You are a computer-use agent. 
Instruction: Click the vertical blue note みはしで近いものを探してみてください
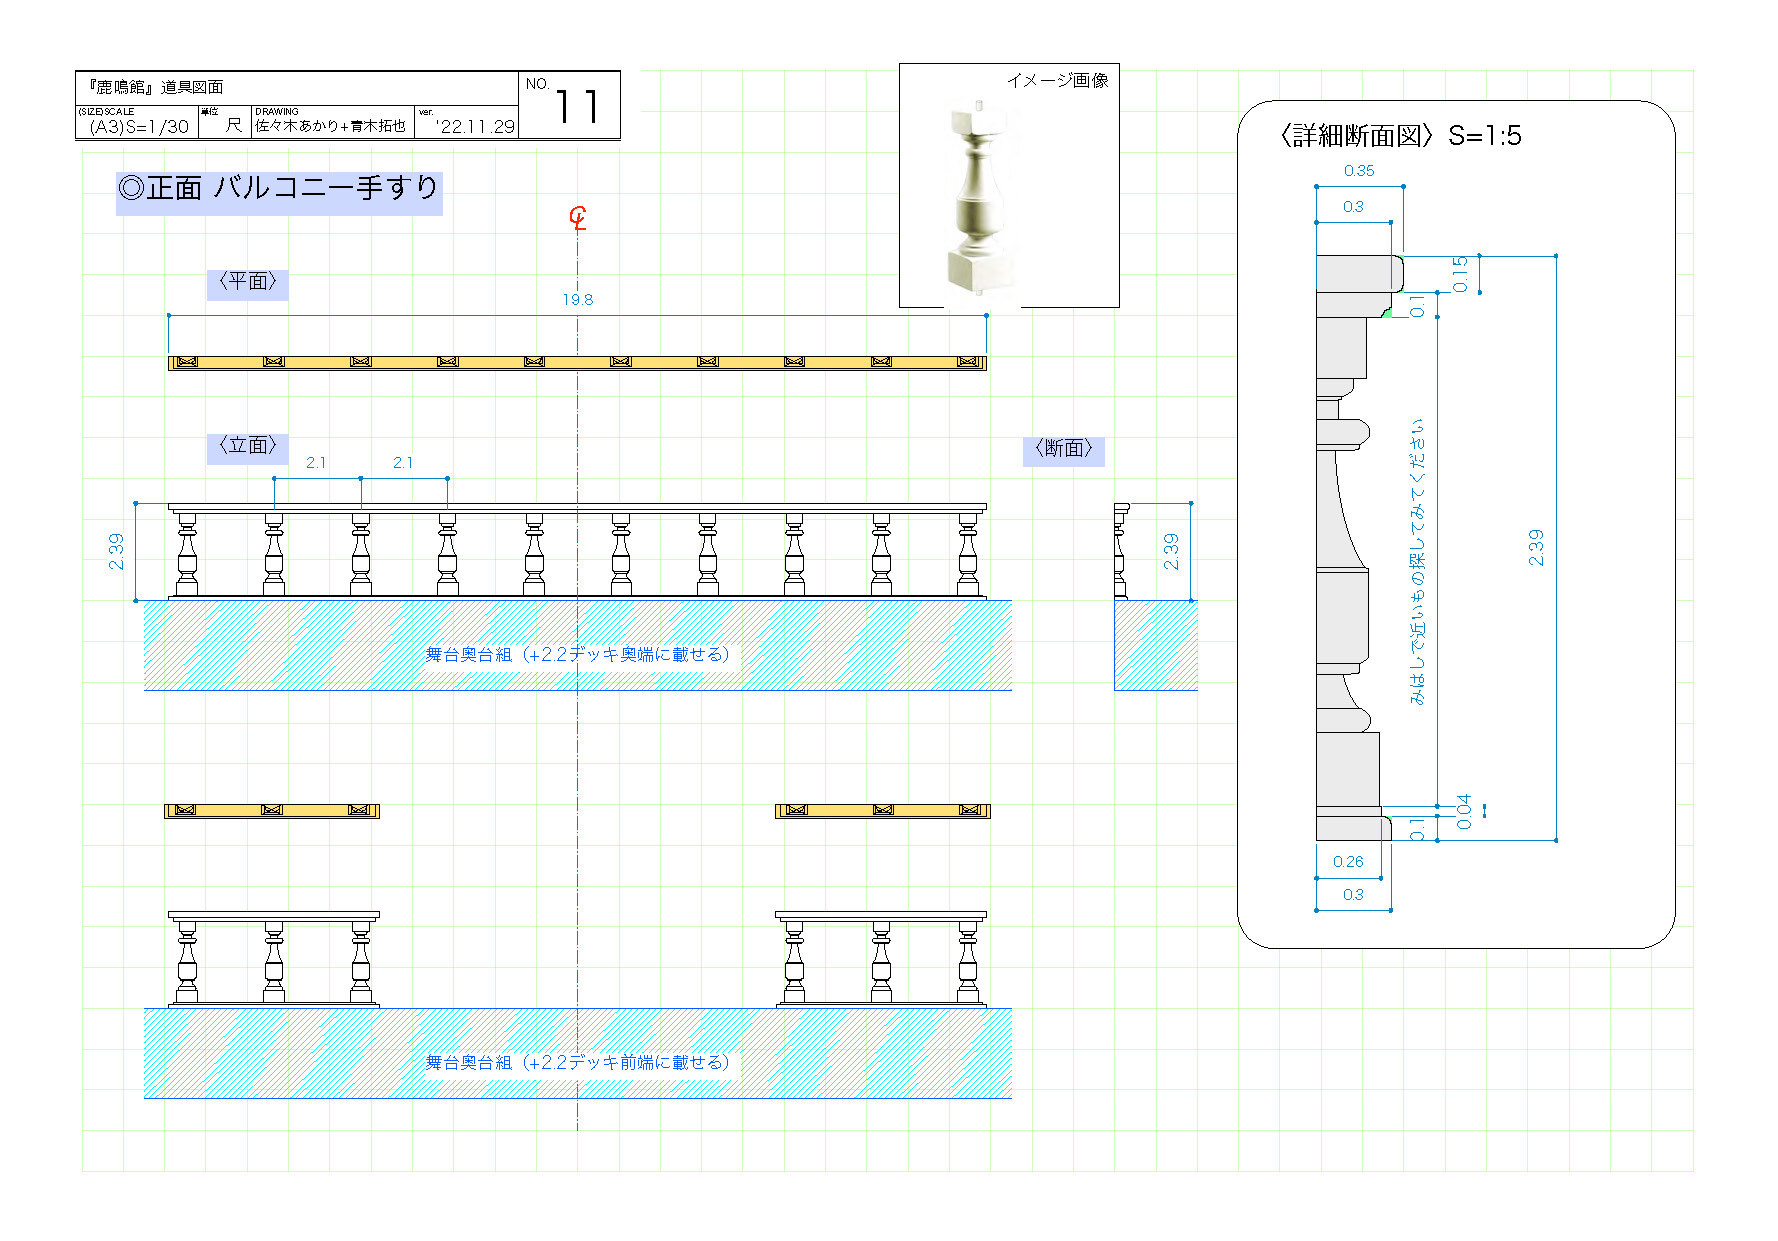pos(1417,562)
